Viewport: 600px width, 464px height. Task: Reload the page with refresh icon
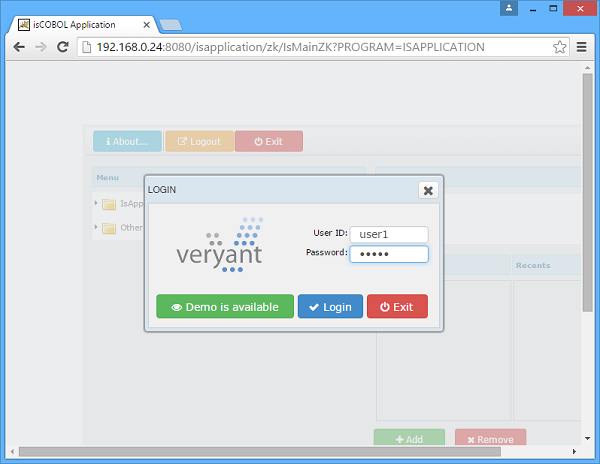coord(62,47)
